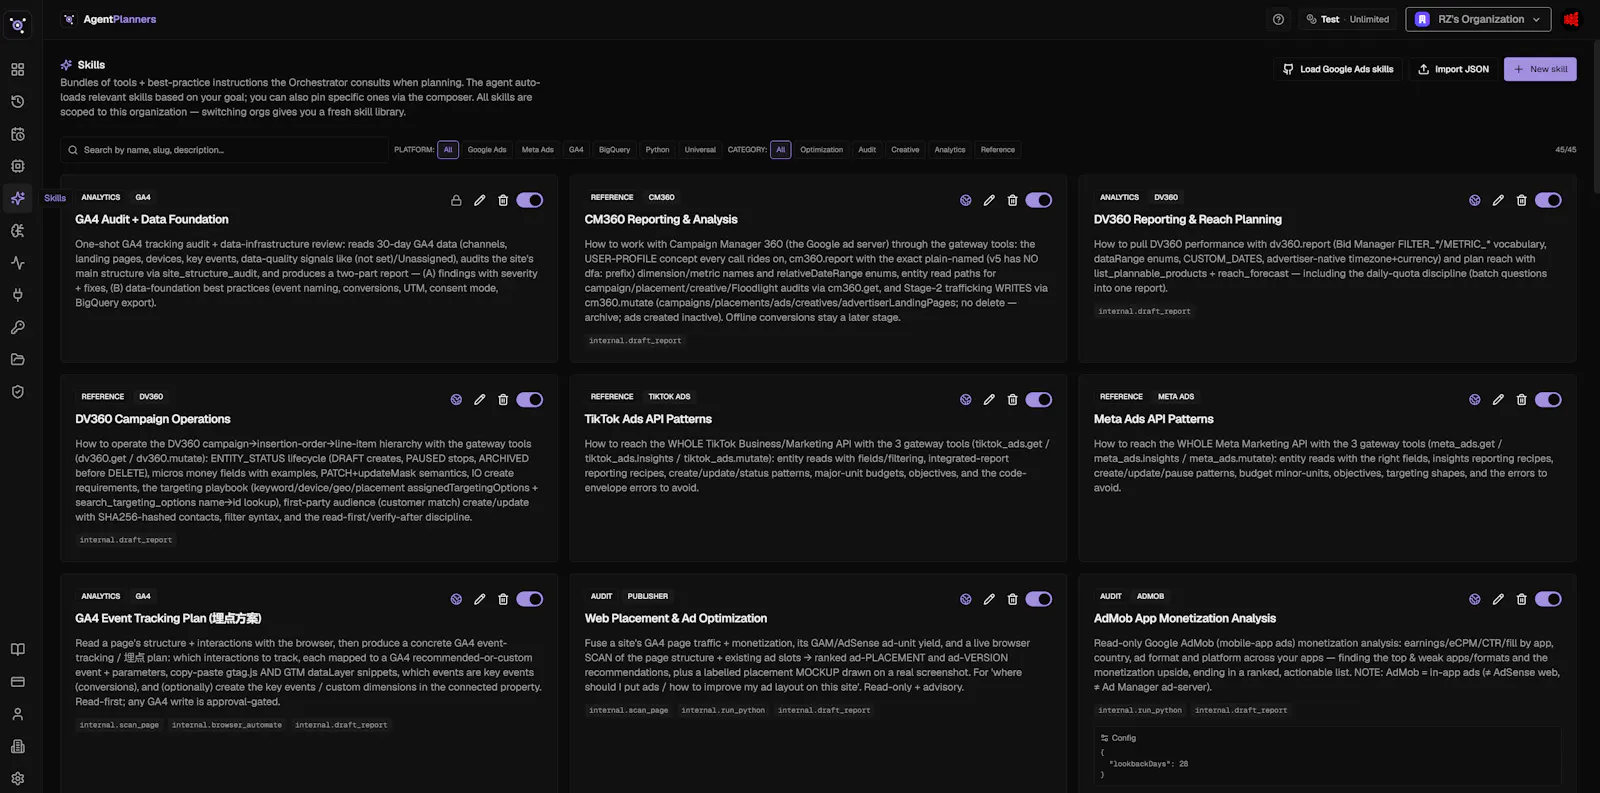Open the history clock icon in the sidebar
The image size is (1600, 793).
tap(18, 102)
